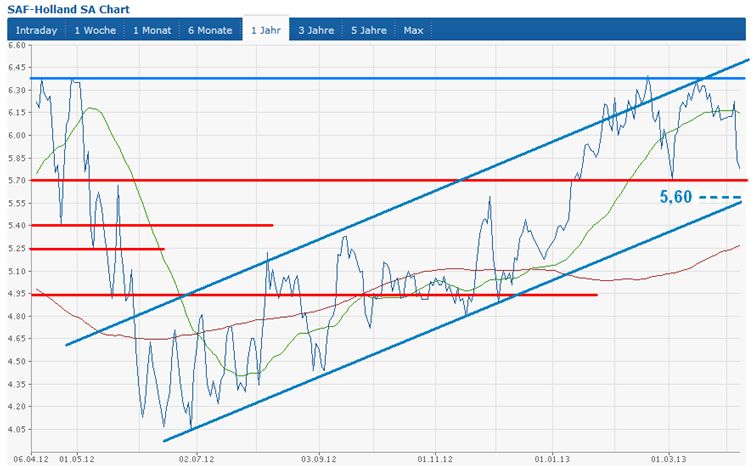This screenshot has width=753, height=472.
Task: Click the 01.11.12 date label
Action: point(435,460)
